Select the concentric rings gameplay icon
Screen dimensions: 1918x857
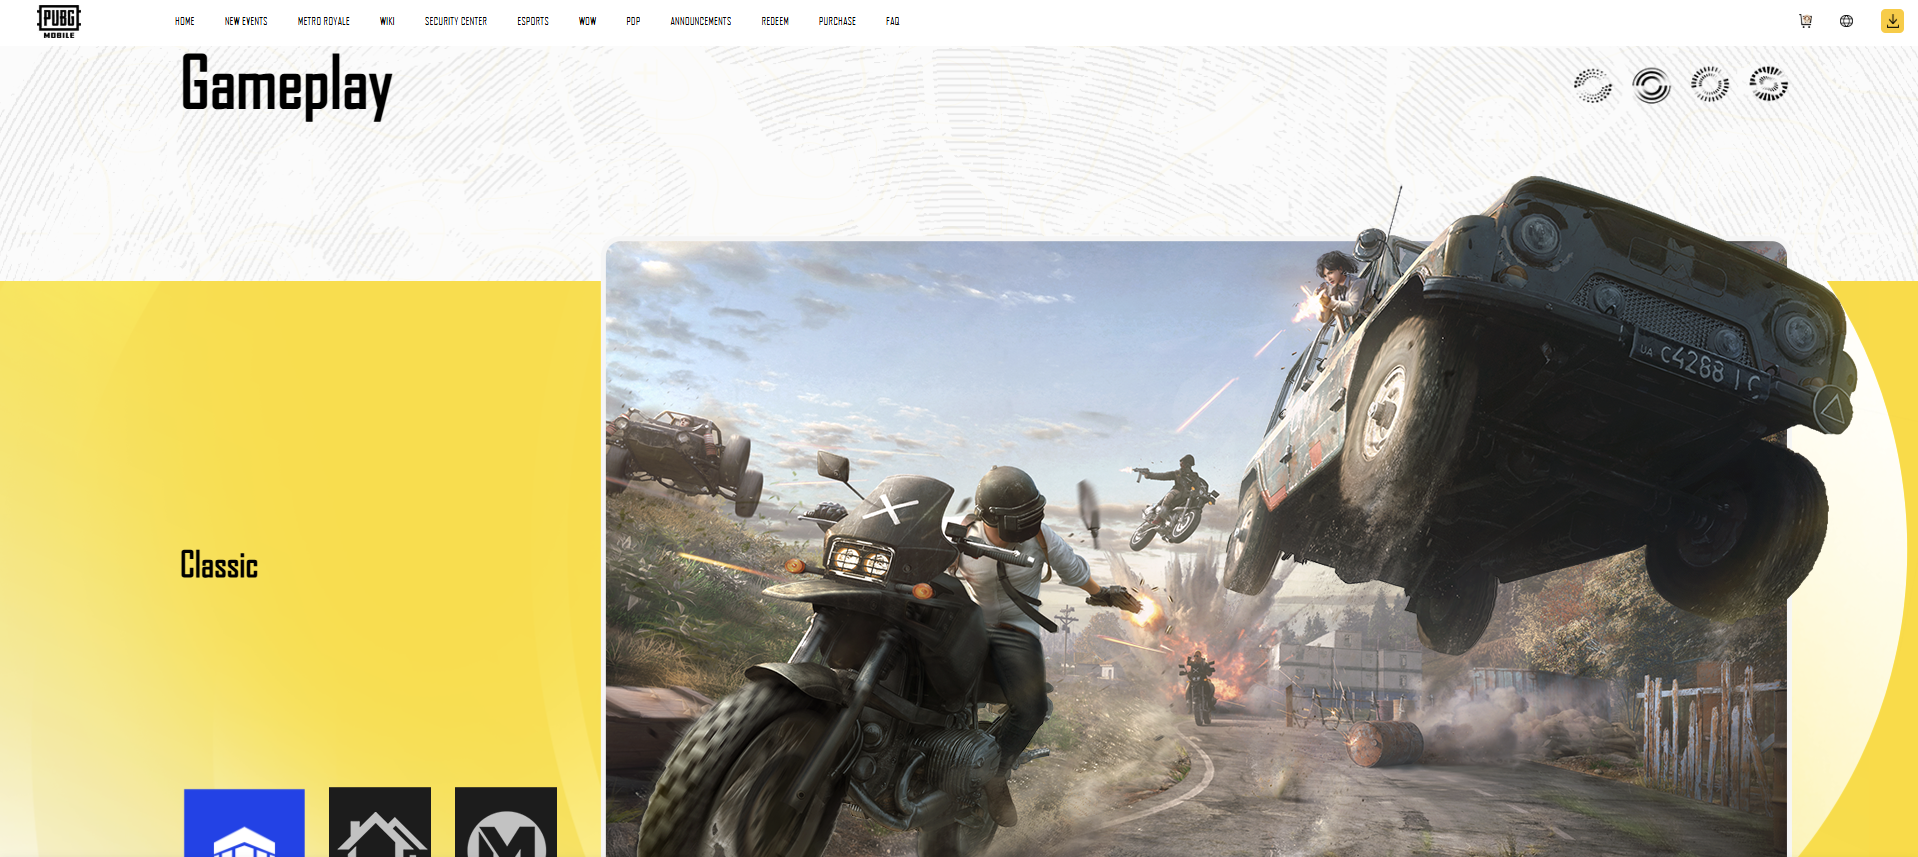pos(1651,85)
